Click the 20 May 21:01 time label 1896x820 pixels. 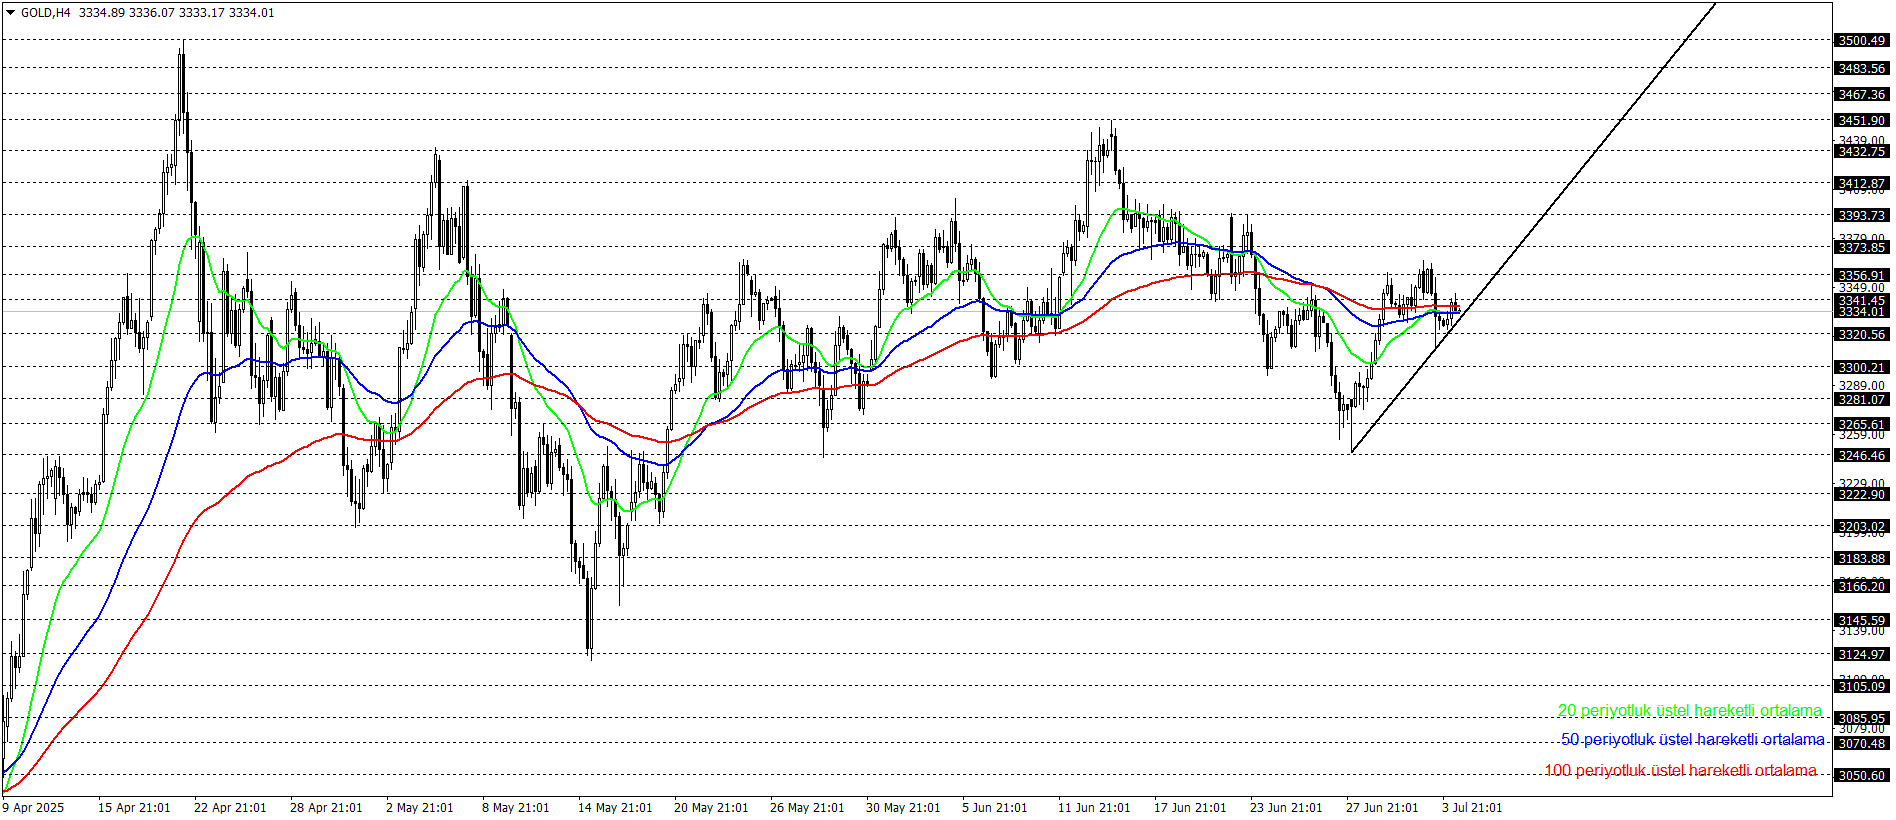[x=711, y=808]
